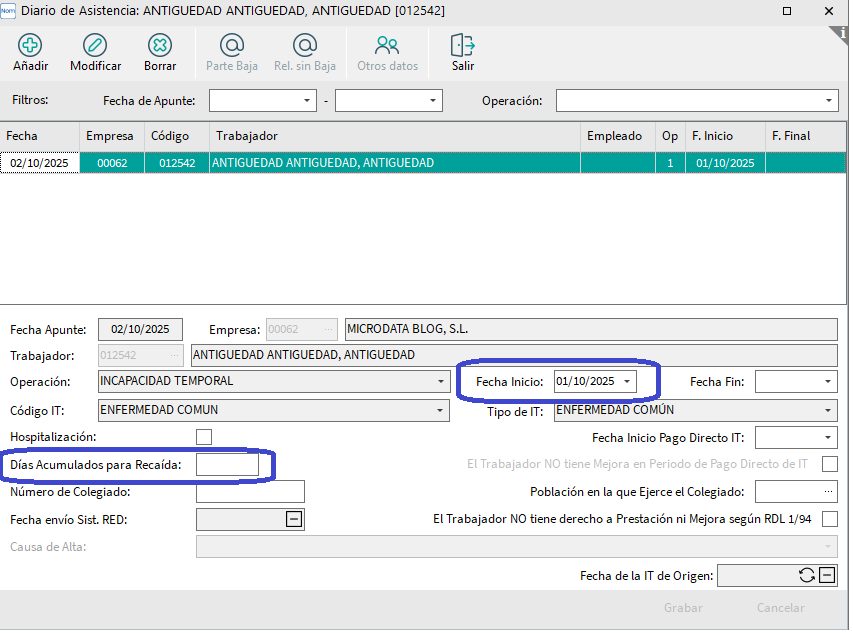
Task: Click the Añadir toolbar icon
Action: [31, 46]
